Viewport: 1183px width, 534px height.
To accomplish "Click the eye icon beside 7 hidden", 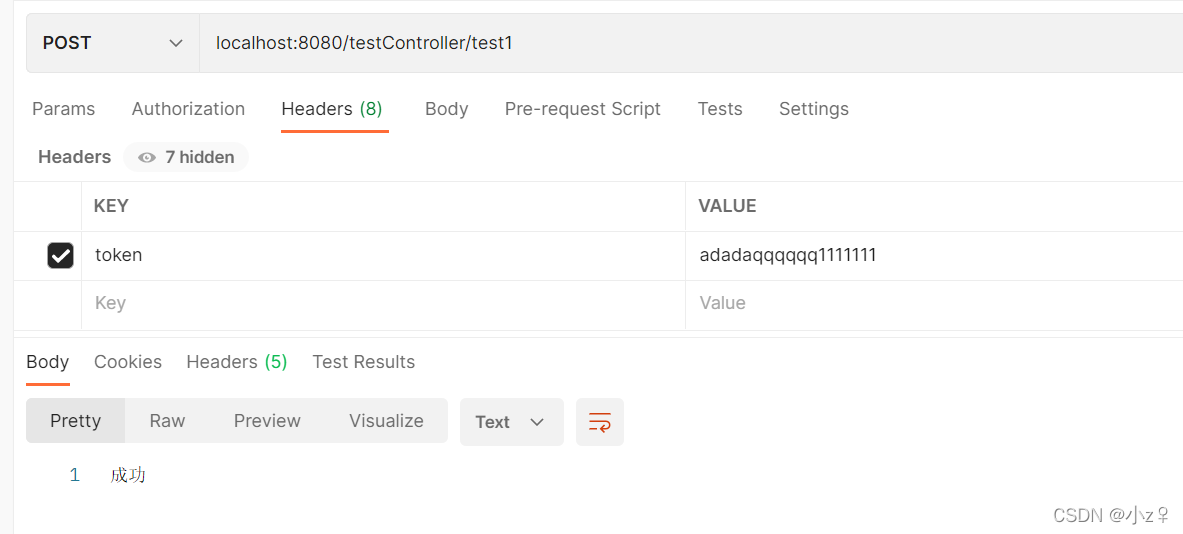I will tap(147, 158).
